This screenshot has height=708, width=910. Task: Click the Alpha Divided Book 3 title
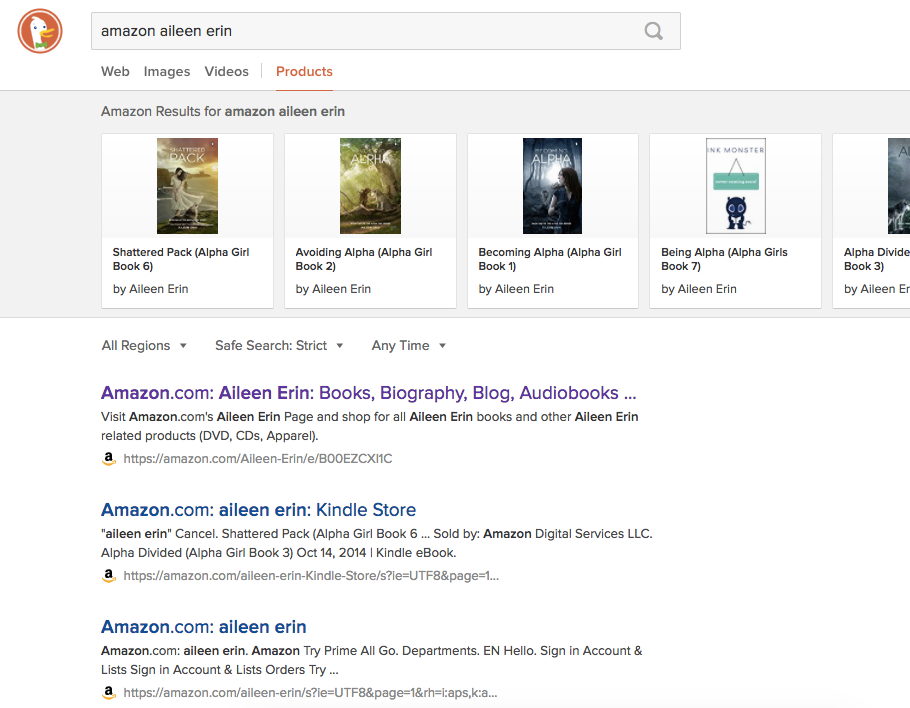coord(876,259)
